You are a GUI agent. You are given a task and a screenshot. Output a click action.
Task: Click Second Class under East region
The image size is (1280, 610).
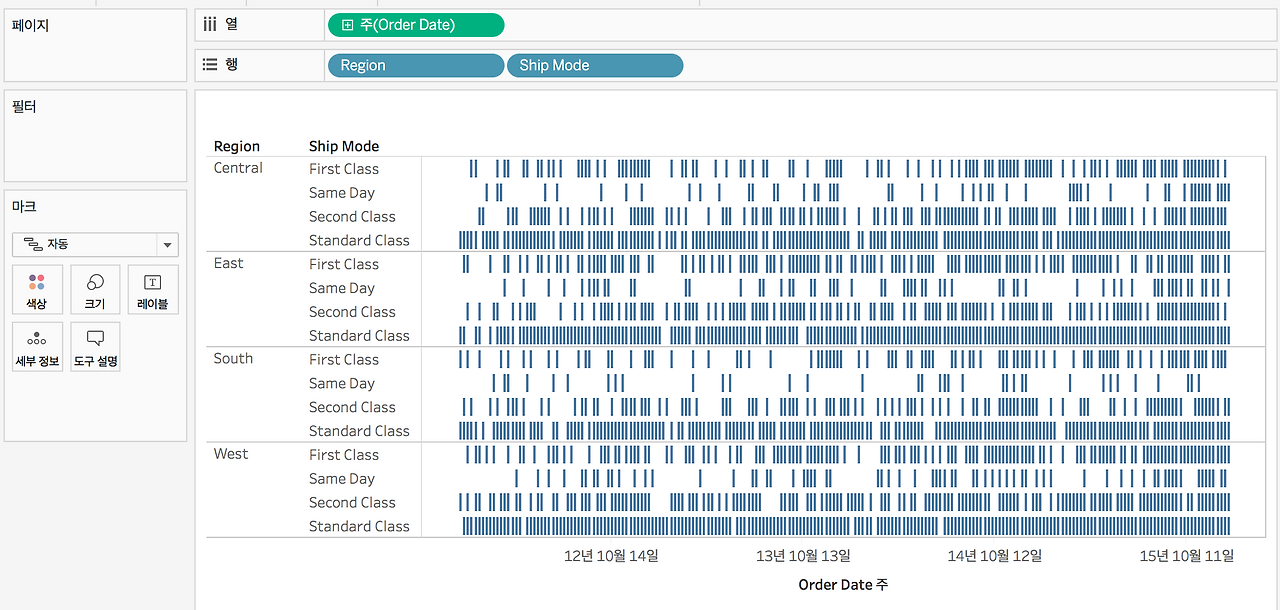(352, 312)
